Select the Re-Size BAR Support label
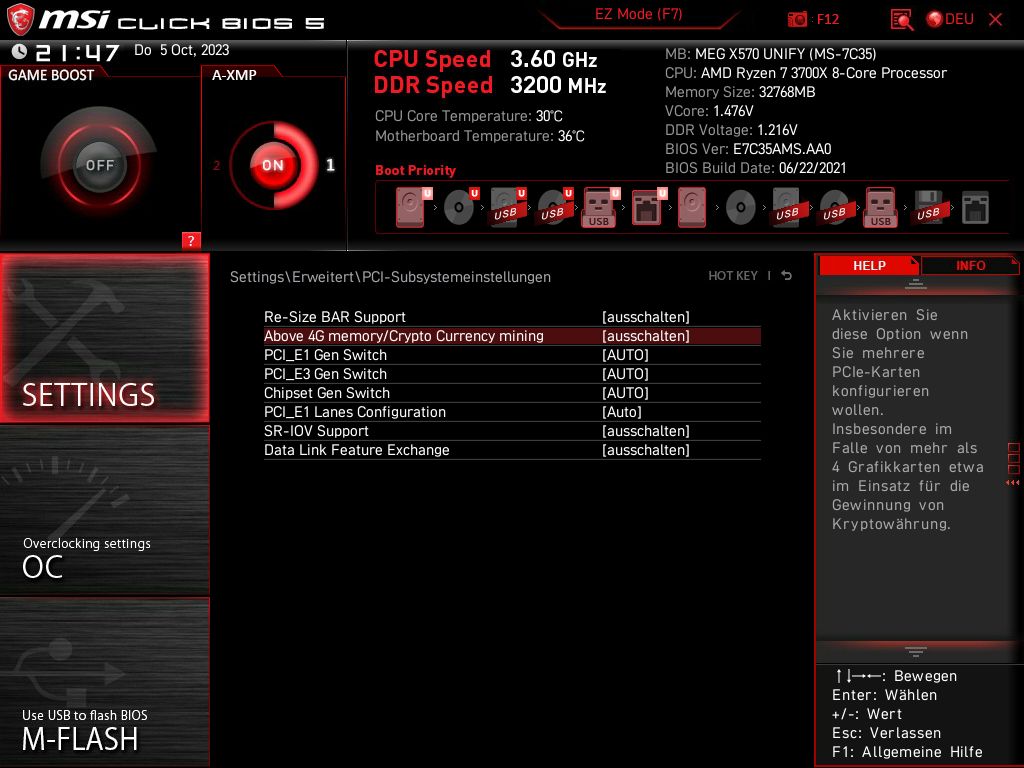The image size is (1024, 768). 334,317
